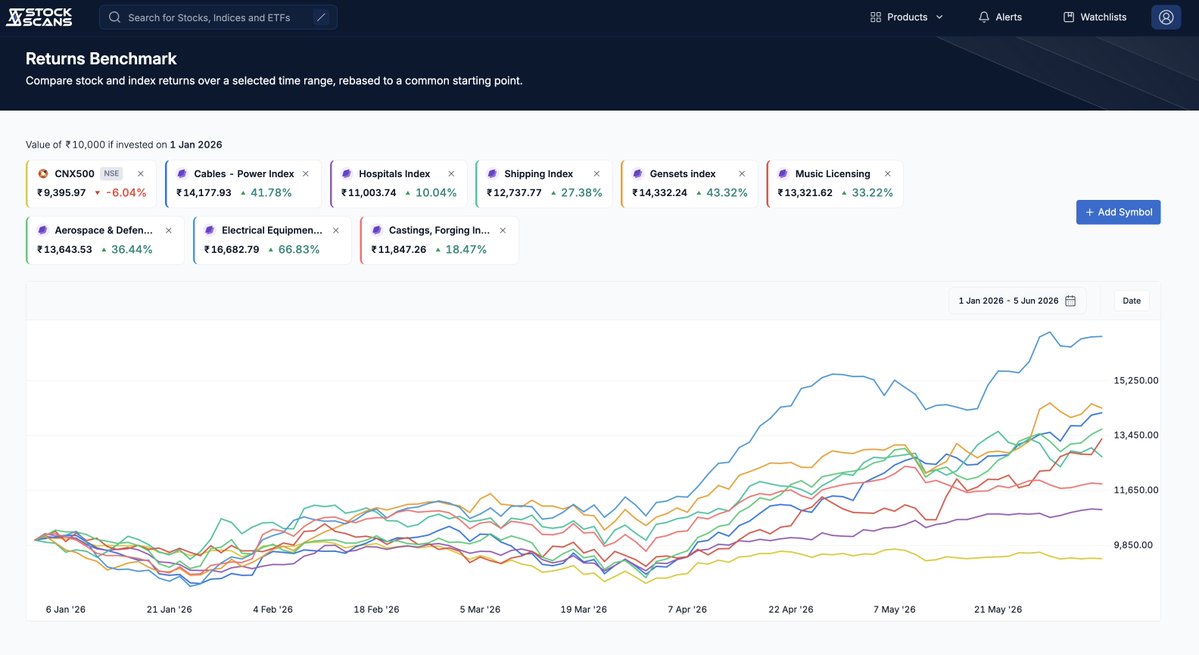
Task: Click the Hospitals Index icon
Action: click(347, 173)
